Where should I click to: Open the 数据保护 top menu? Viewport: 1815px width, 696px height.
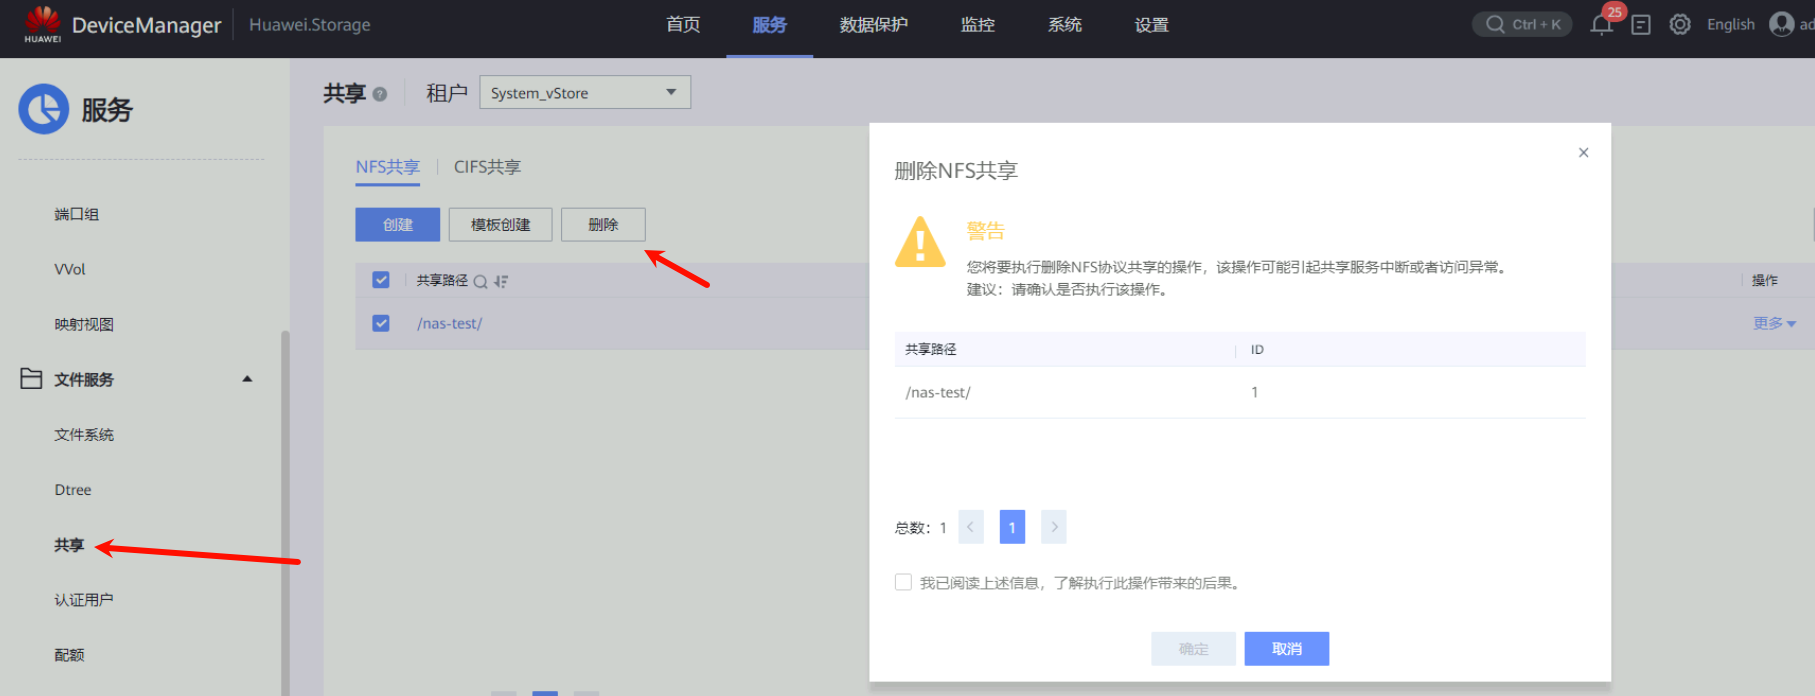873,25
